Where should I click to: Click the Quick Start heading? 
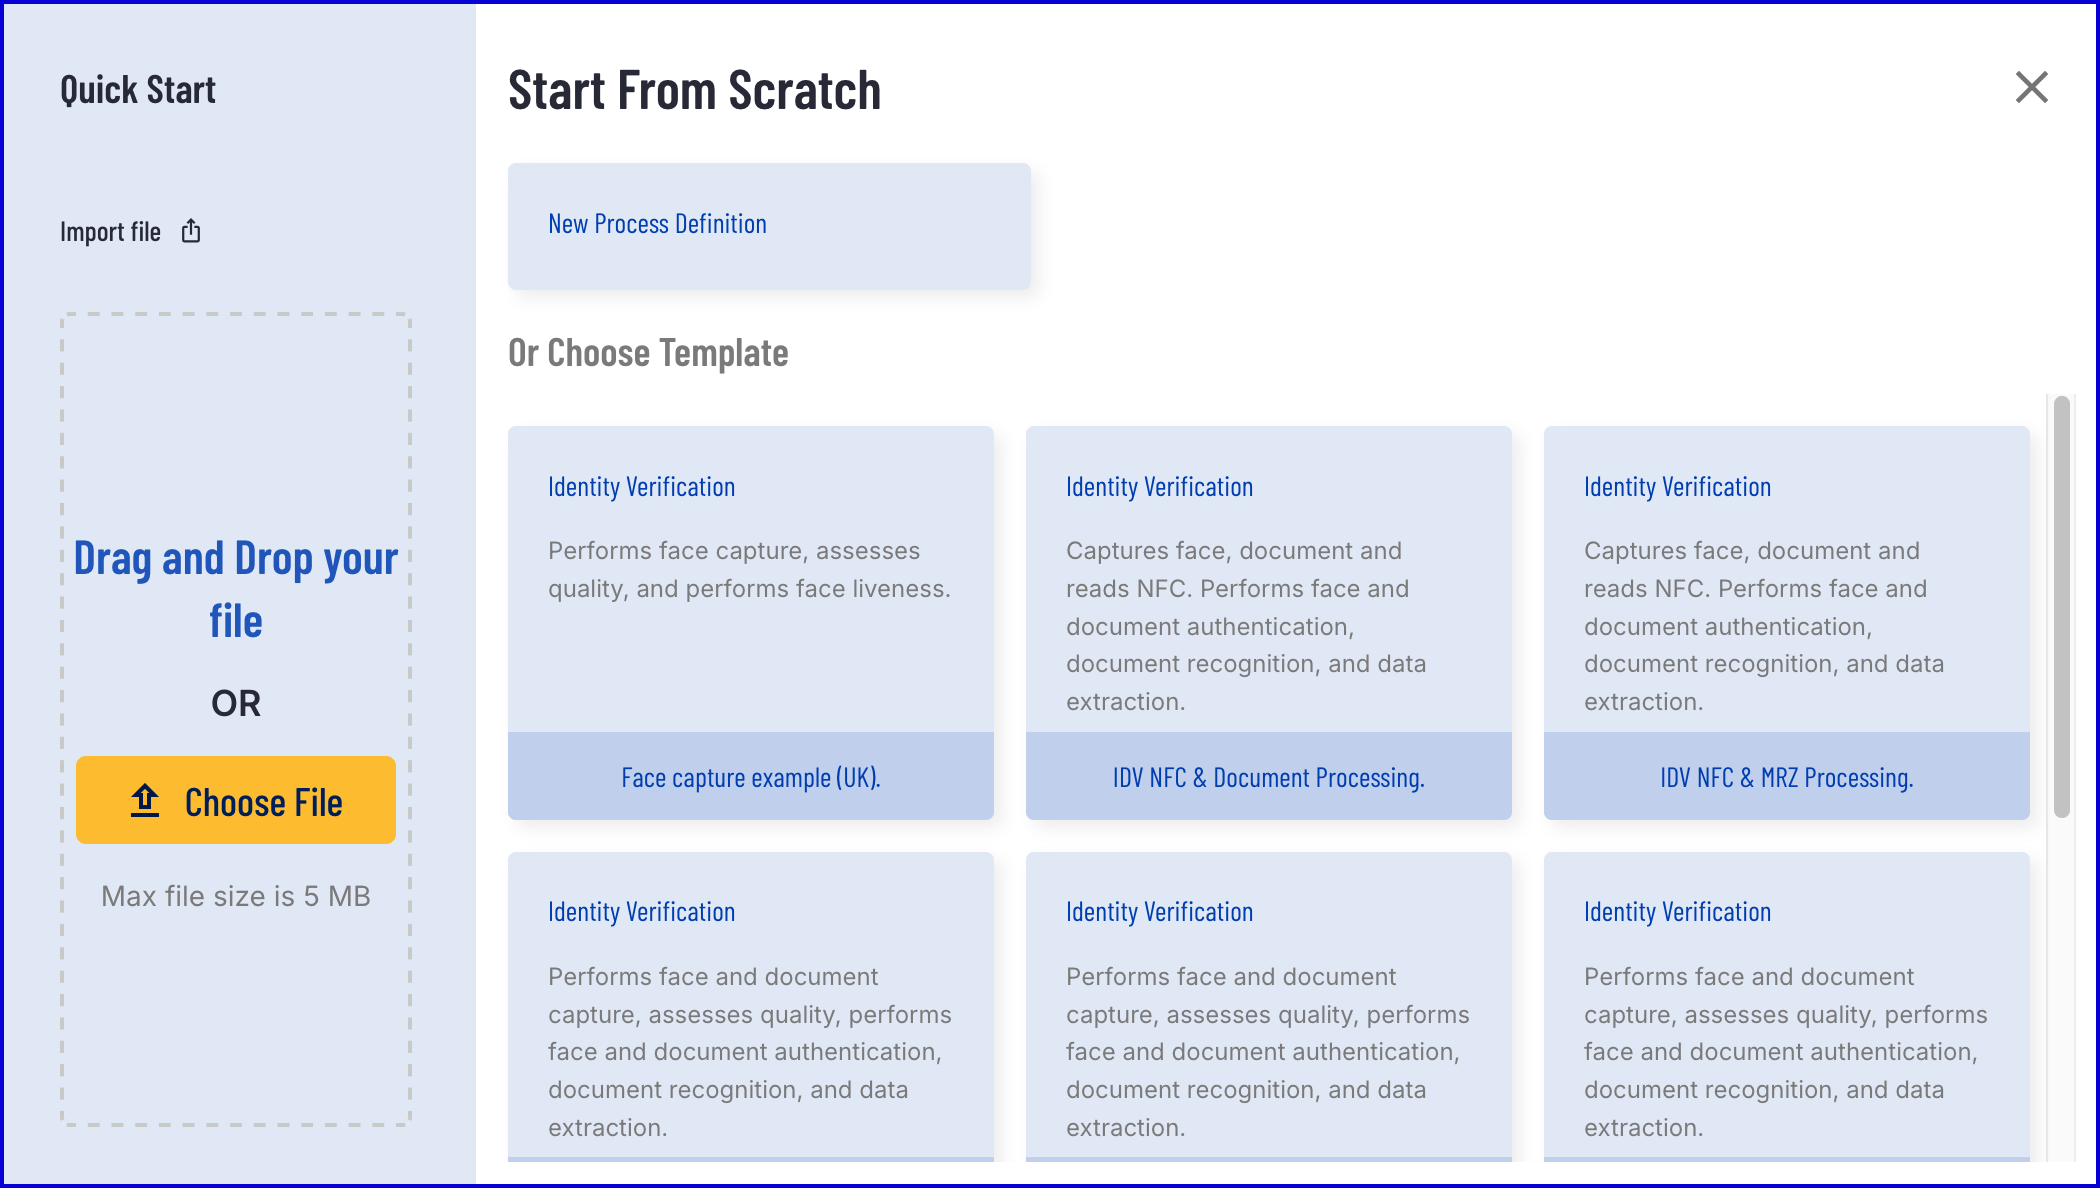(x=138, y=90)
